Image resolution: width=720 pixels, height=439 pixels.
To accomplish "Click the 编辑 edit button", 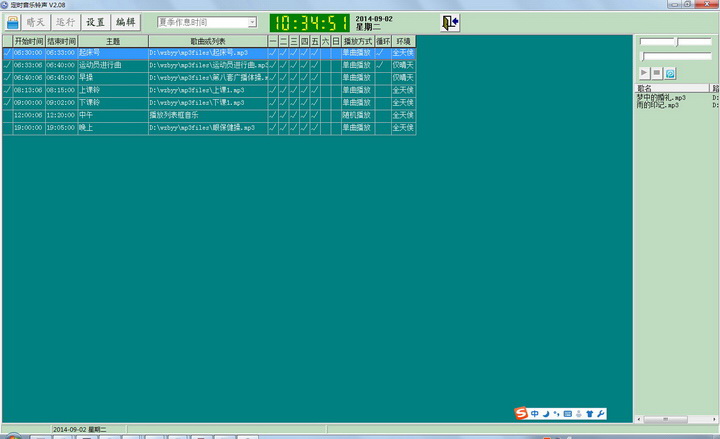I will coord(125,22).
